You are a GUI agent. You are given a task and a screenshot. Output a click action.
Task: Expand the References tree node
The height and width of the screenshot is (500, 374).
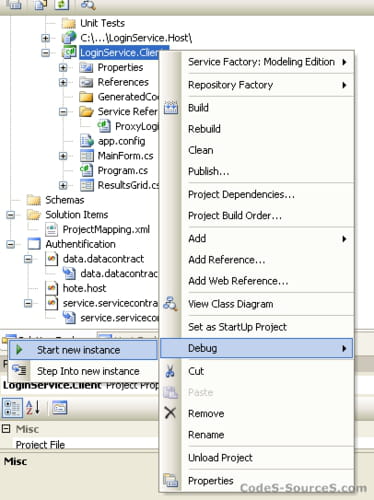[63, 82]
